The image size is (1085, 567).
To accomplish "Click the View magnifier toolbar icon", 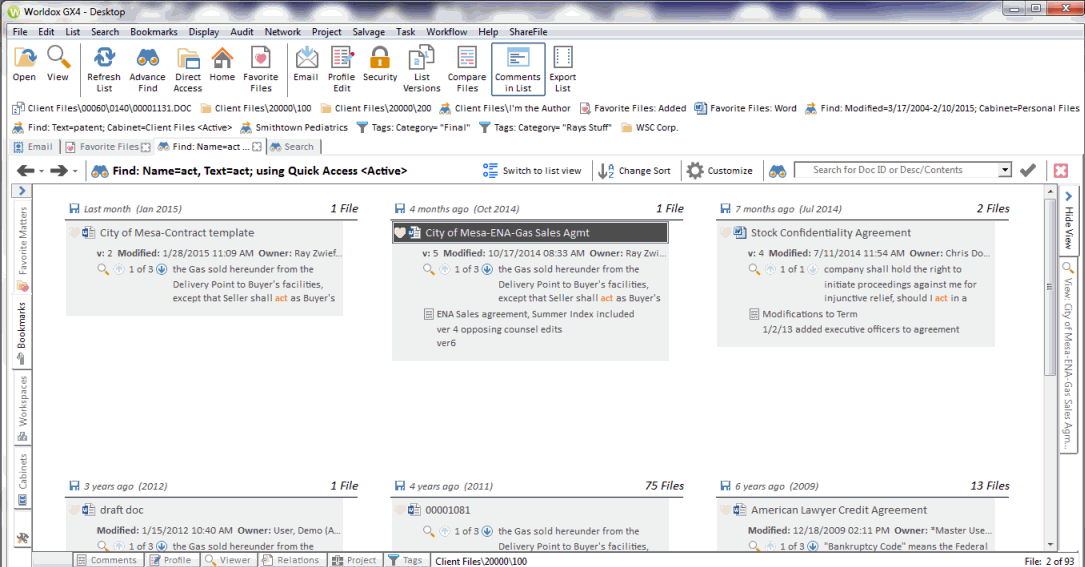I will coord(58,64).
